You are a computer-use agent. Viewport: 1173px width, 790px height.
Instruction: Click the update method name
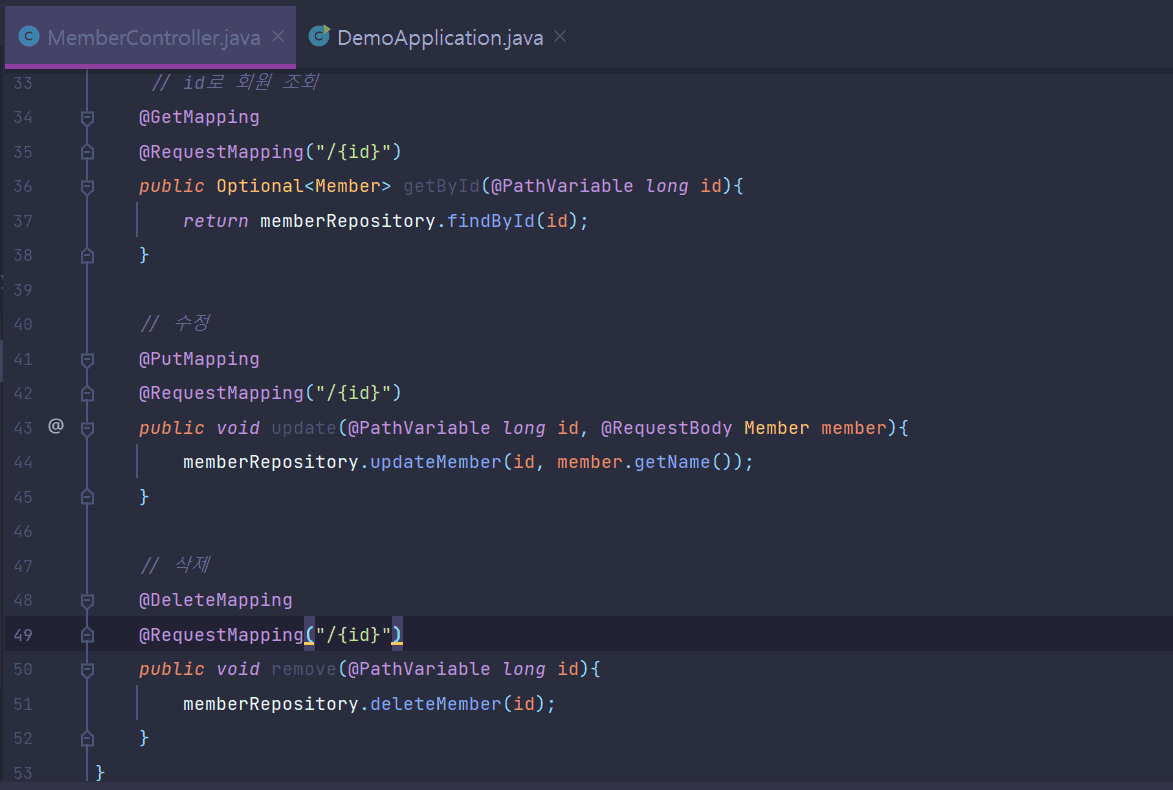tap(304, 428)
